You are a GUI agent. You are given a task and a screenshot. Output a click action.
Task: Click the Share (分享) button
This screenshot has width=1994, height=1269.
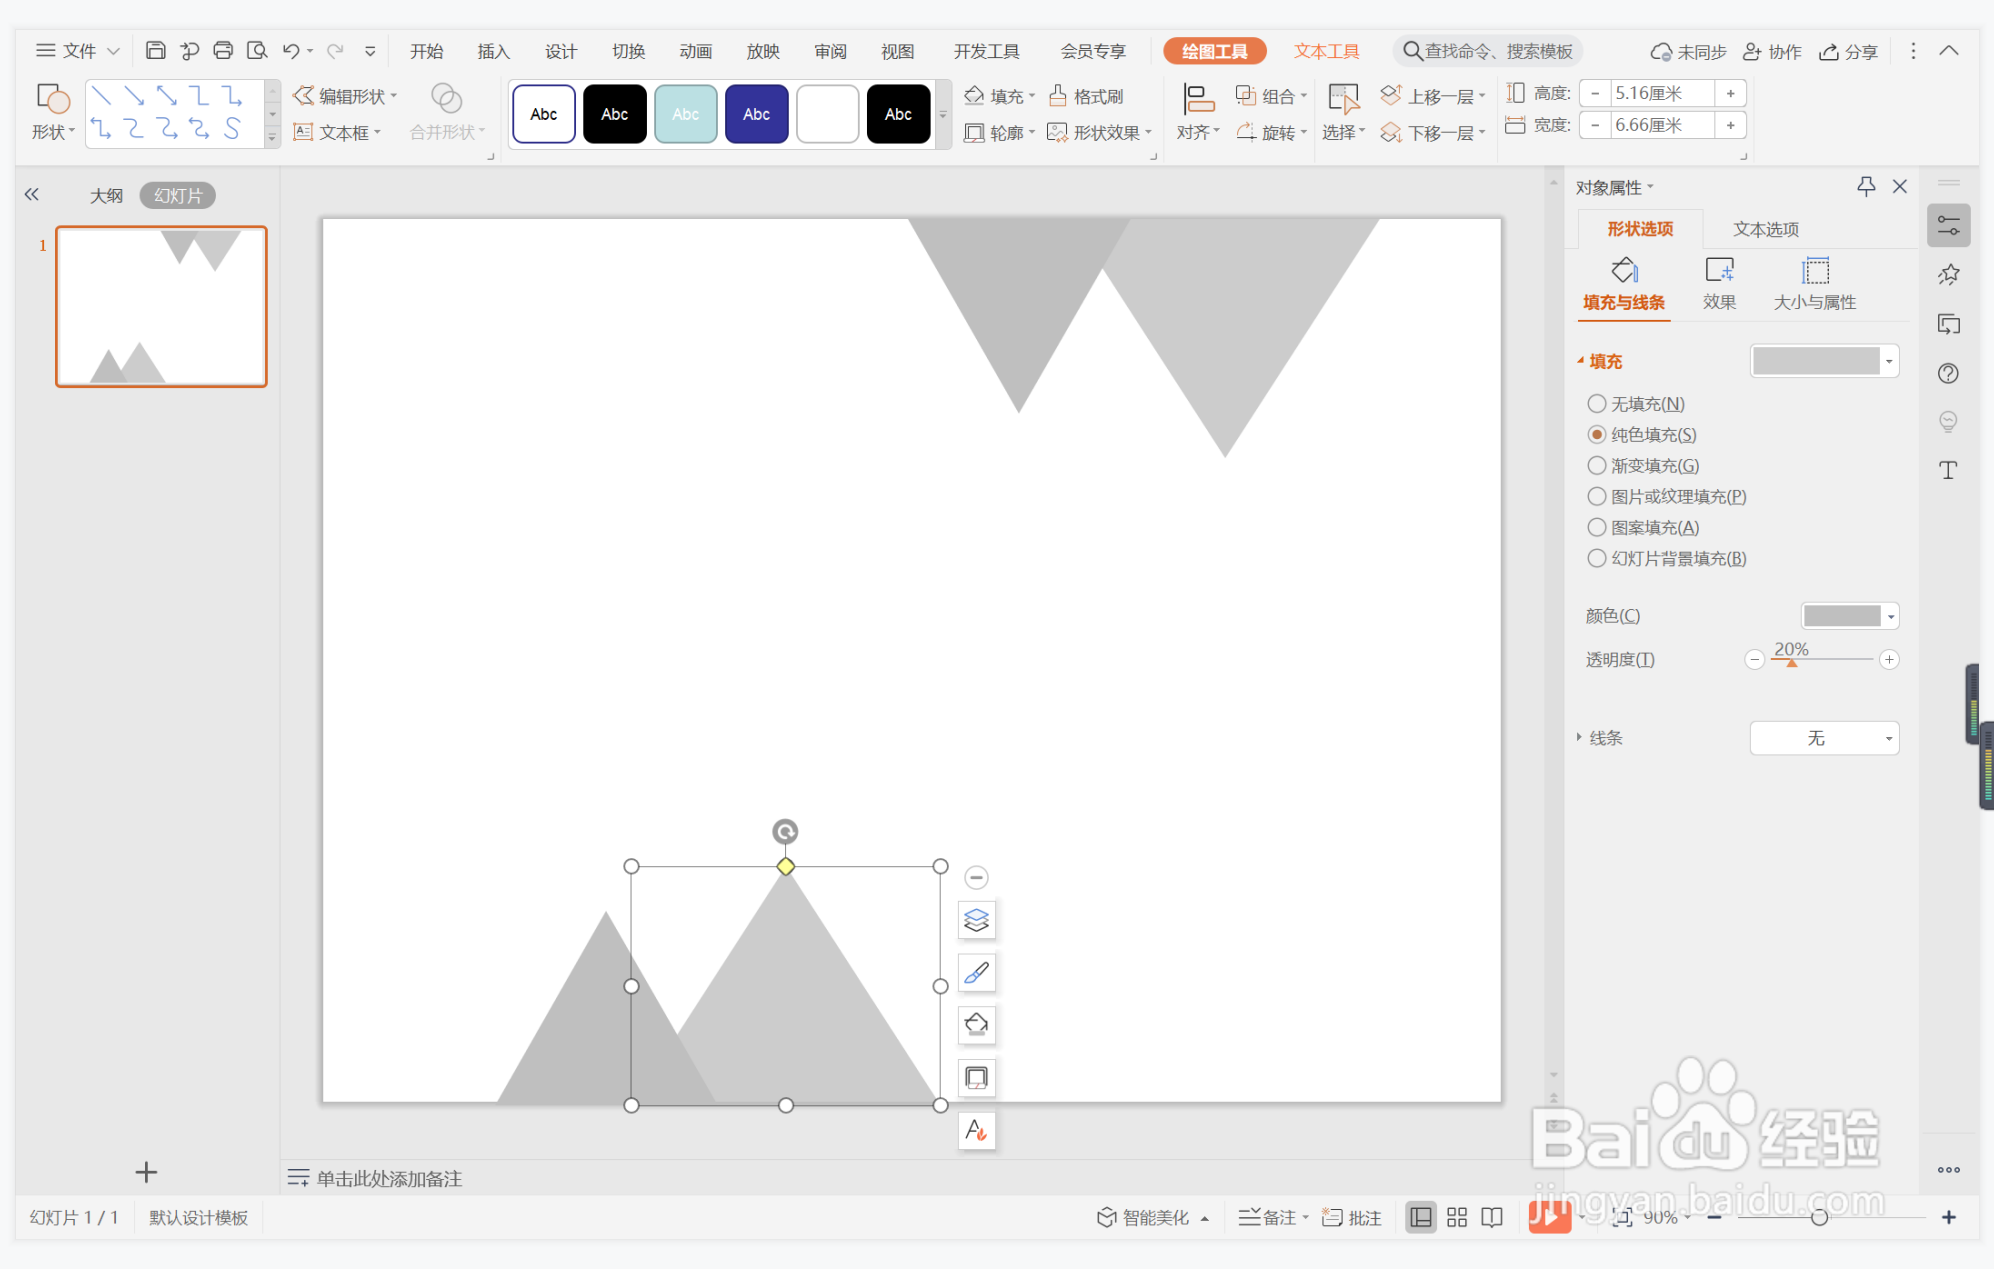pos(1848,51)
